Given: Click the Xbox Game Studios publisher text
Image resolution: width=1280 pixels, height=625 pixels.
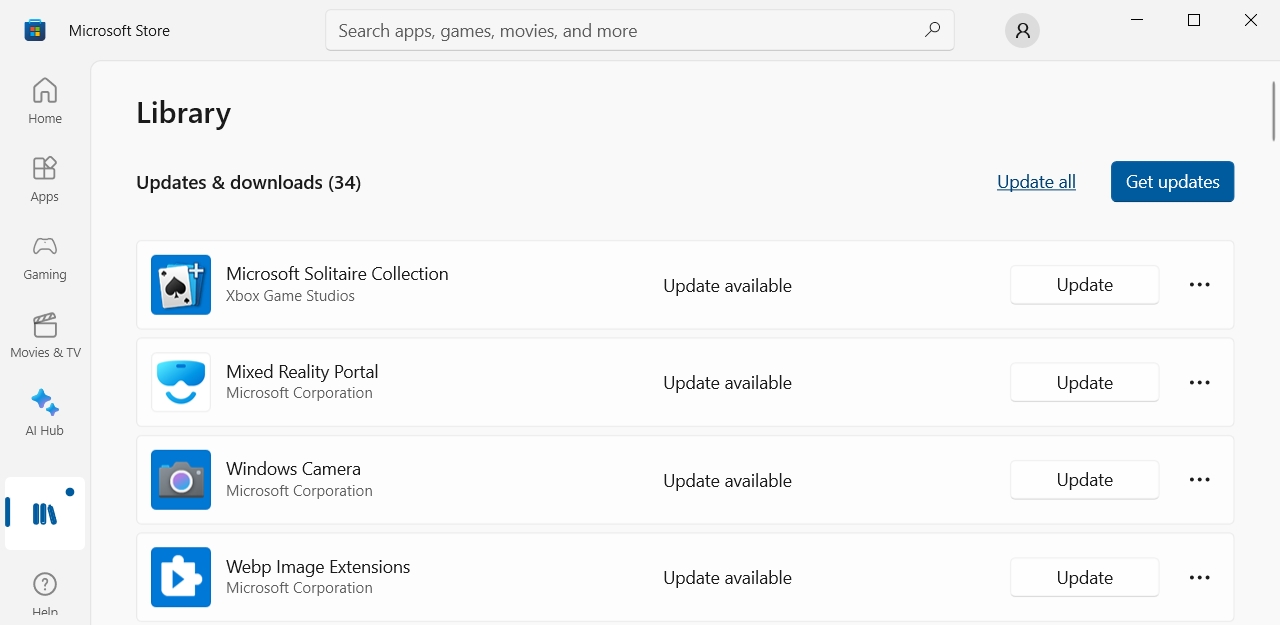Looking at the screenshot, I should click(290, 296).
